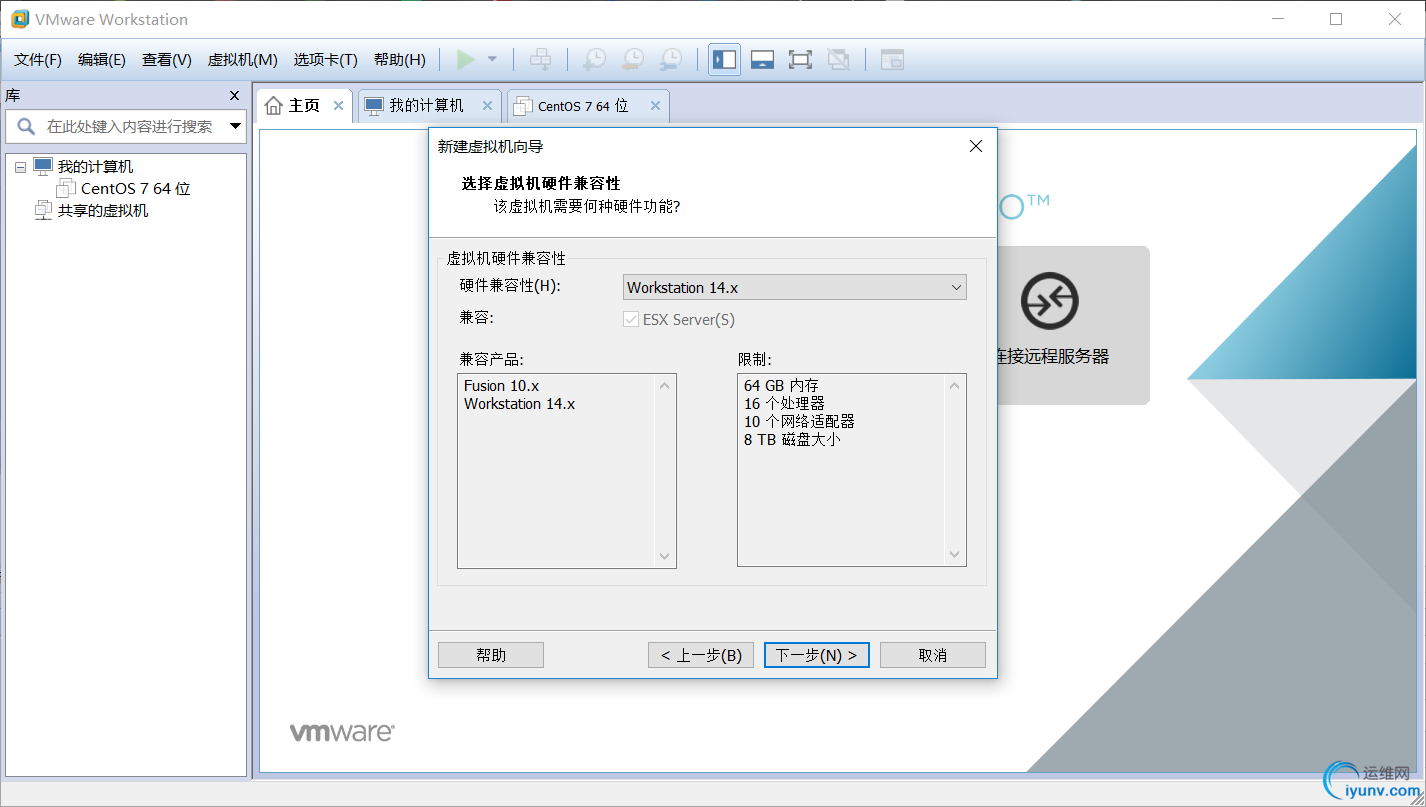Maximize the VMware Workstation window

(1336, 19)
